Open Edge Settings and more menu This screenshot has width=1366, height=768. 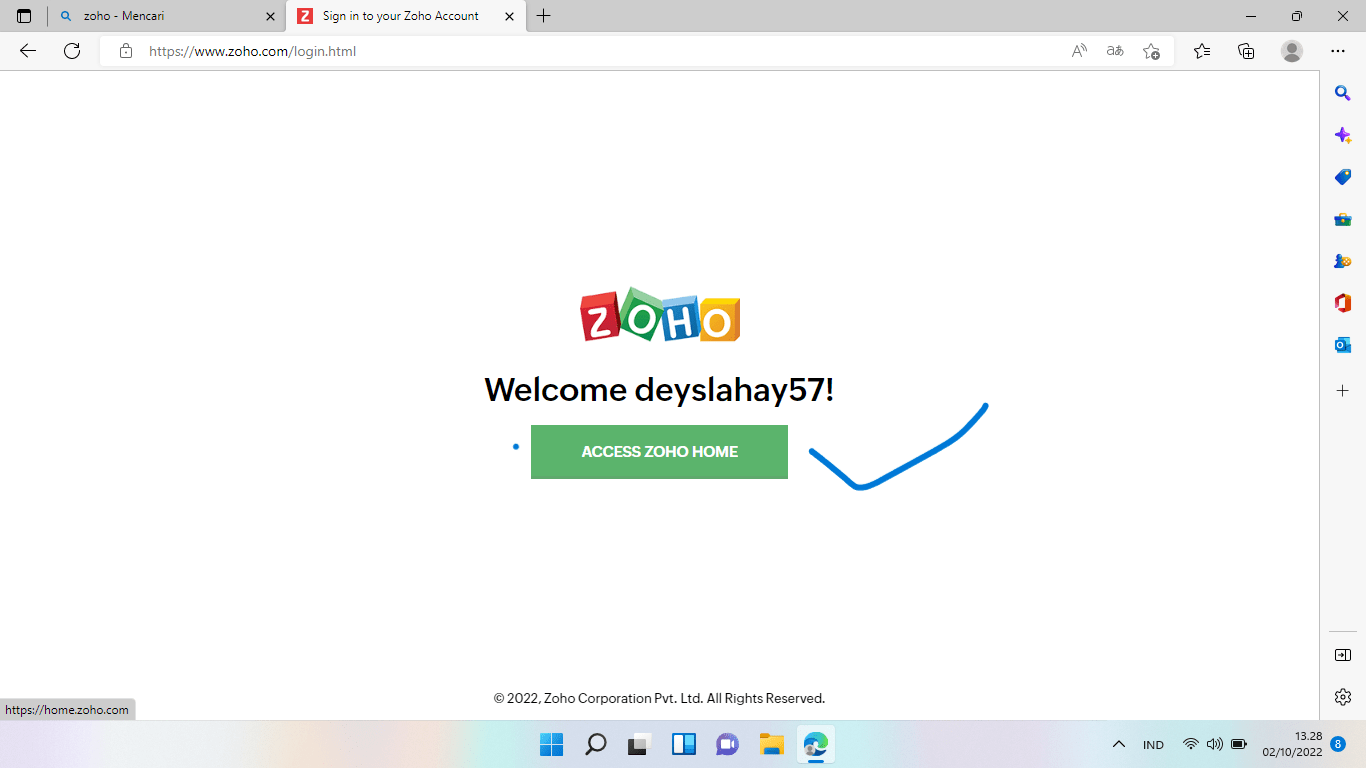click(x=1338, y=51)
